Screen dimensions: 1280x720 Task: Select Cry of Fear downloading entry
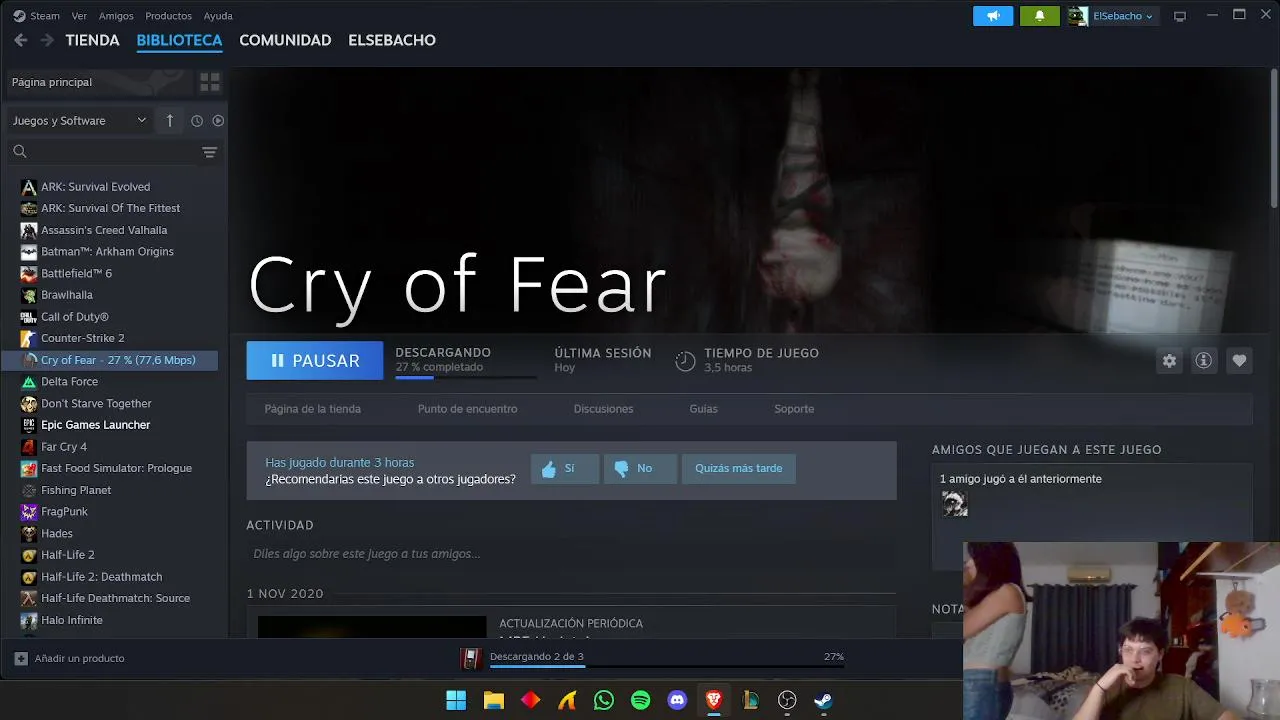click(x=110, y=360)
